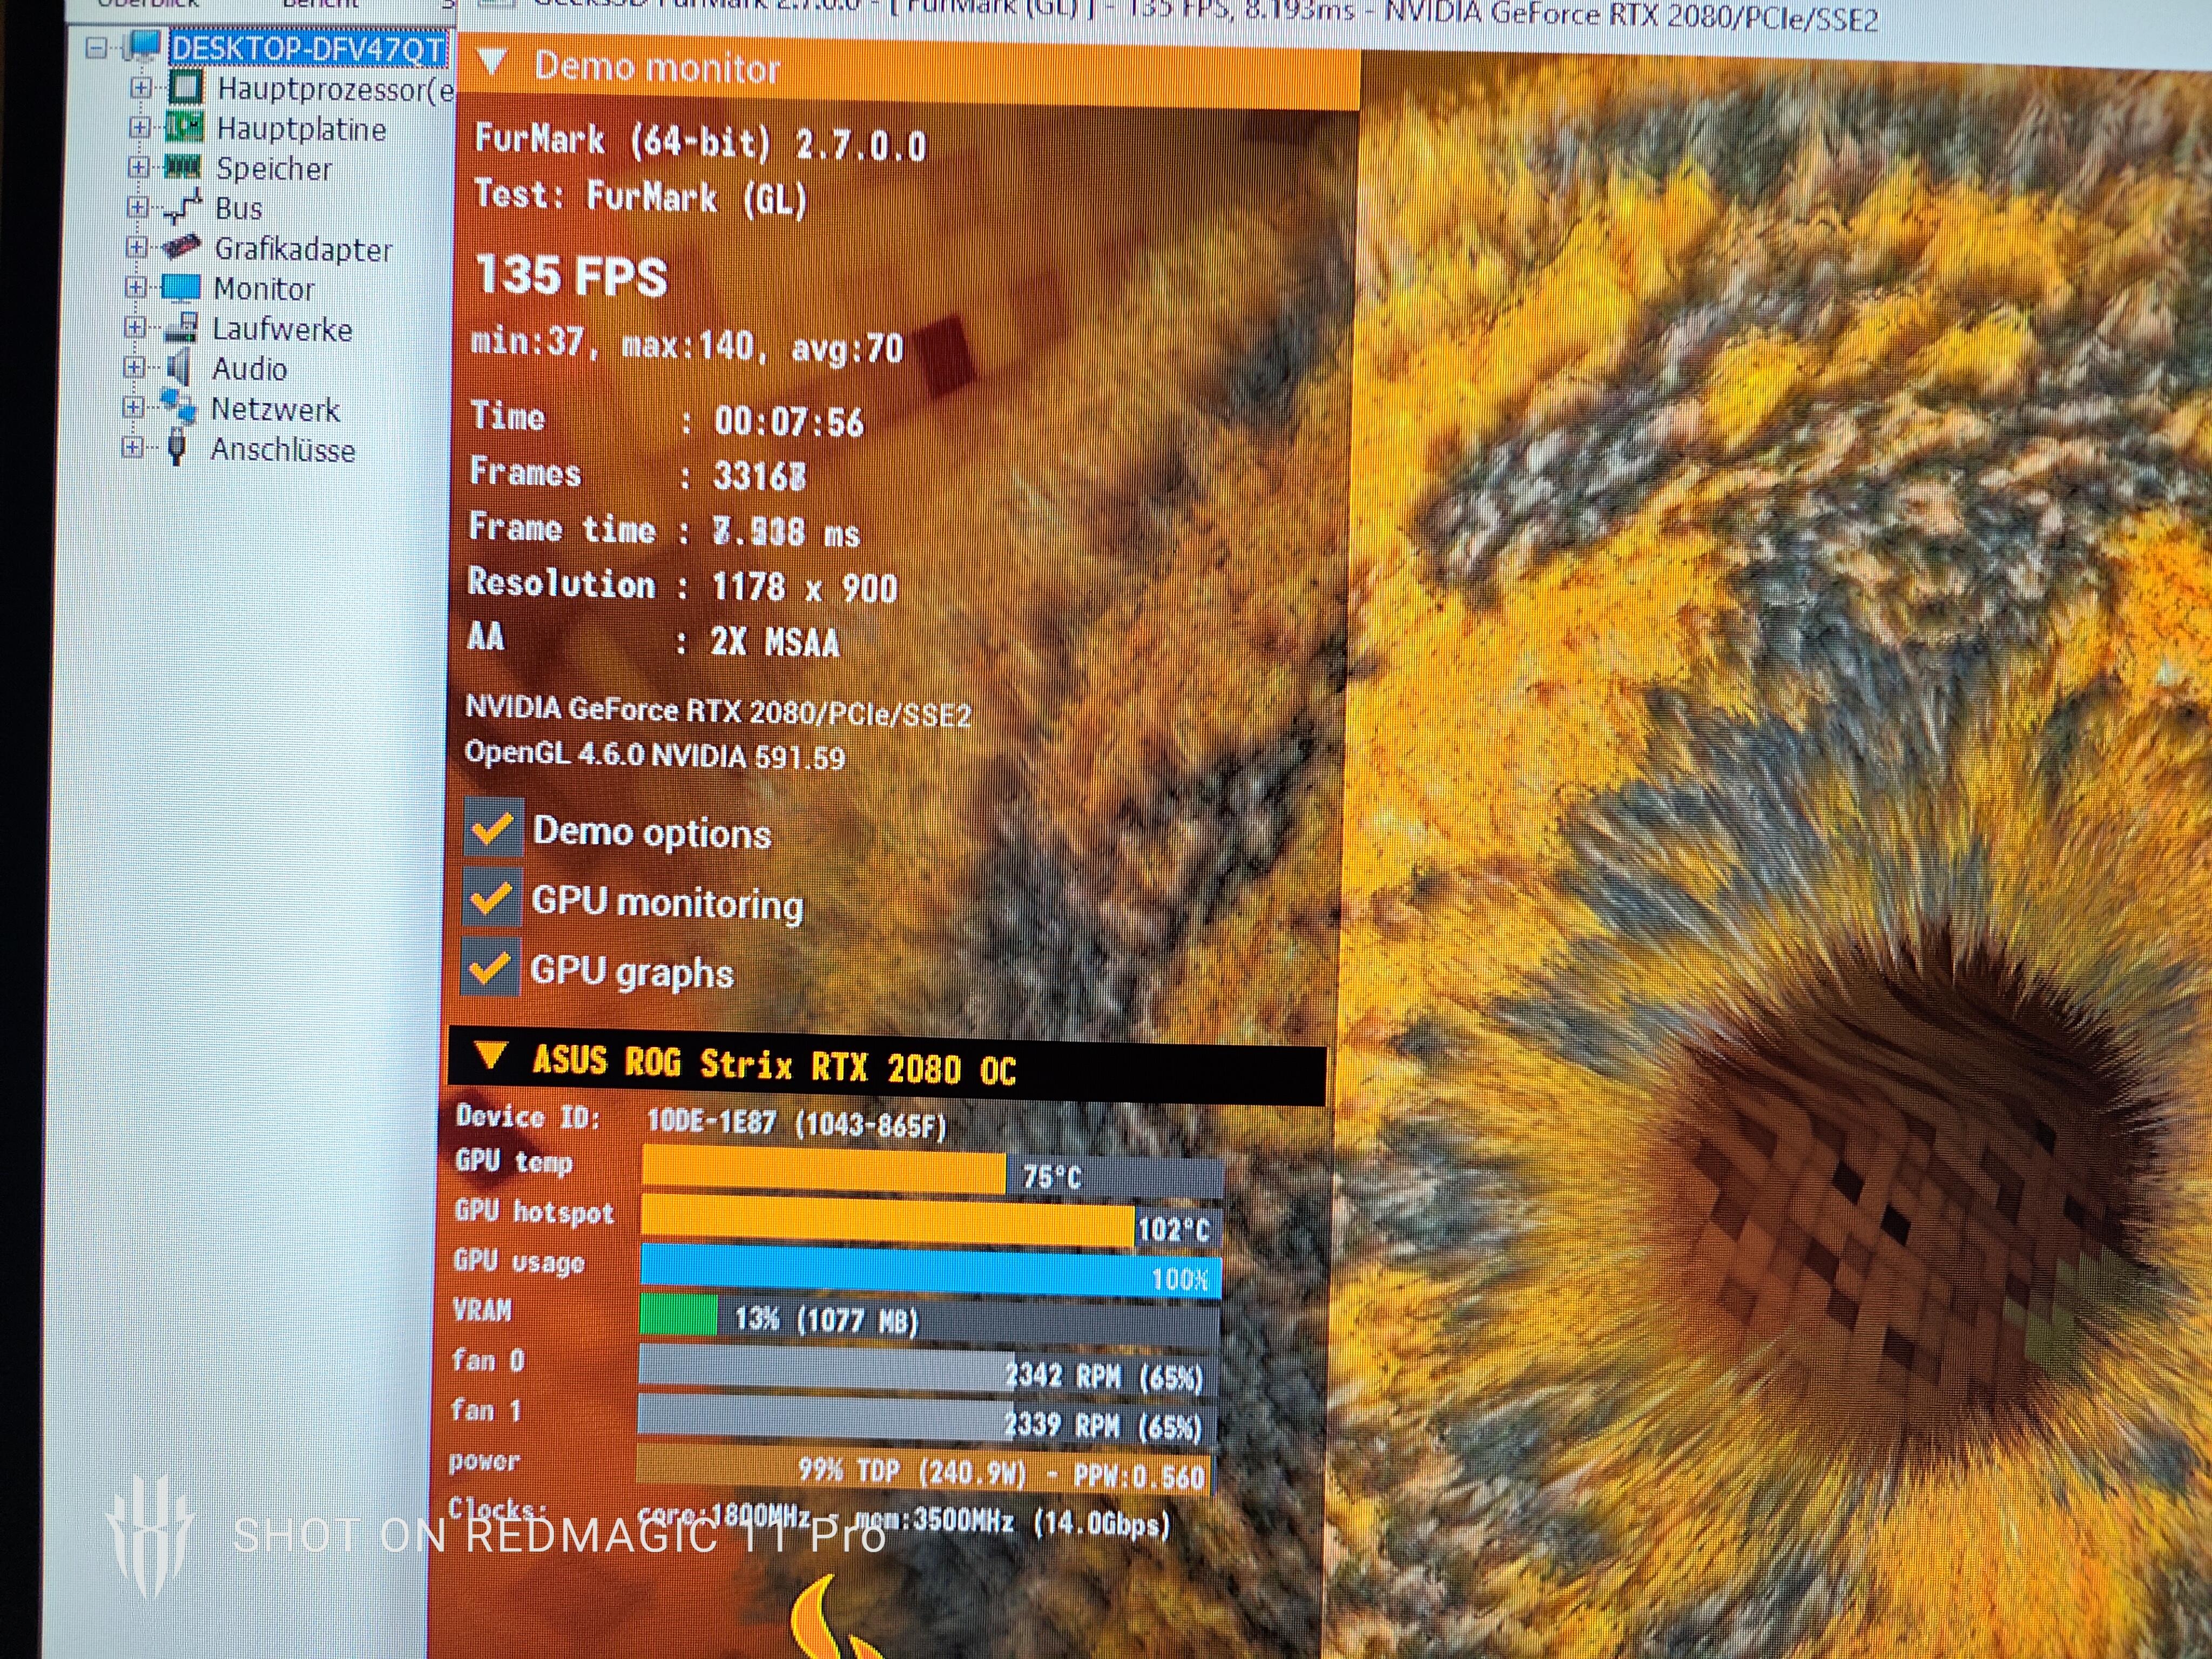2212x1659 pixels.
Task: Click the Speicher memory chip icon
Action: [x=182, y=167]
